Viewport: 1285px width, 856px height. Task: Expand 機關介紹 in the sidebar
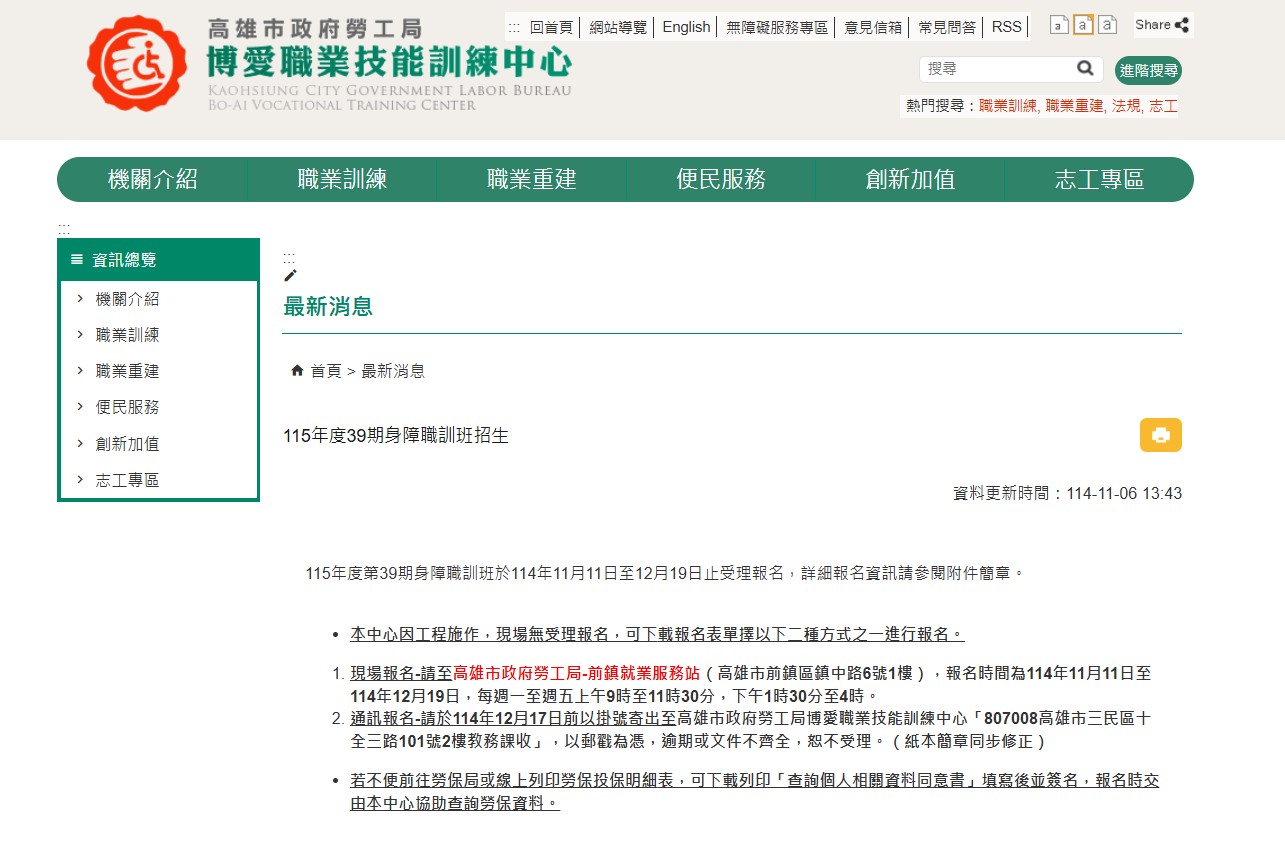point(127,299)
